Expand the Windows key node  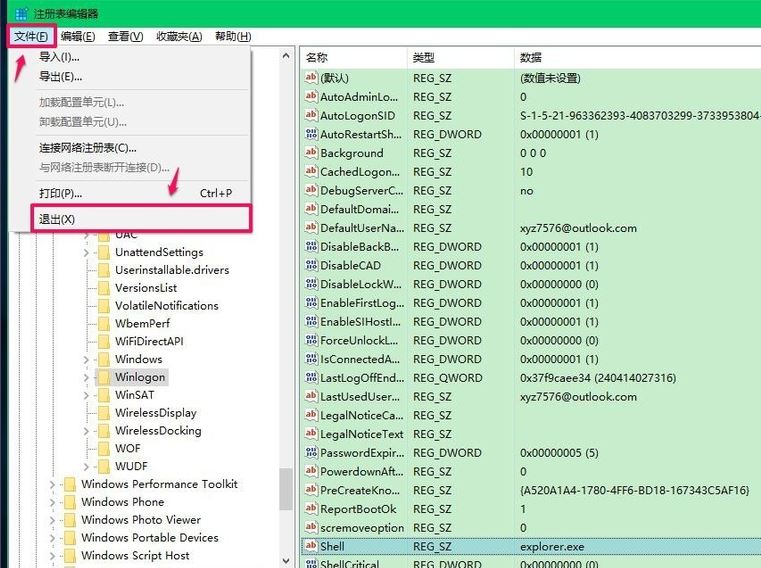click(86, 360)
